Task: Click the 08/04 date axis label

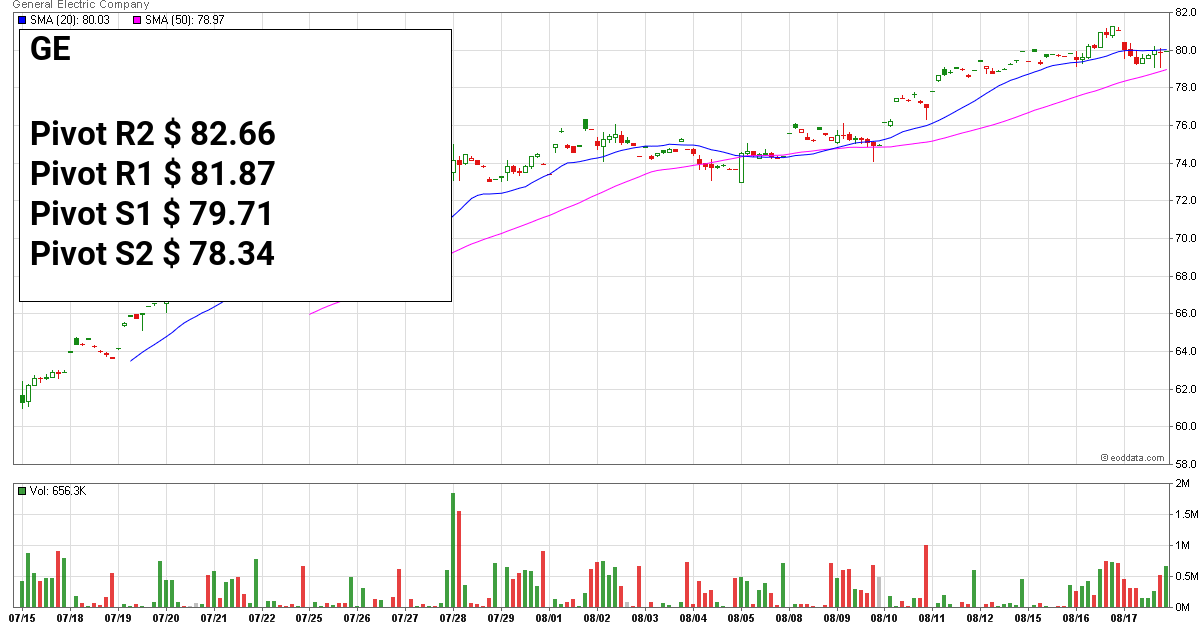Action: 693,619
